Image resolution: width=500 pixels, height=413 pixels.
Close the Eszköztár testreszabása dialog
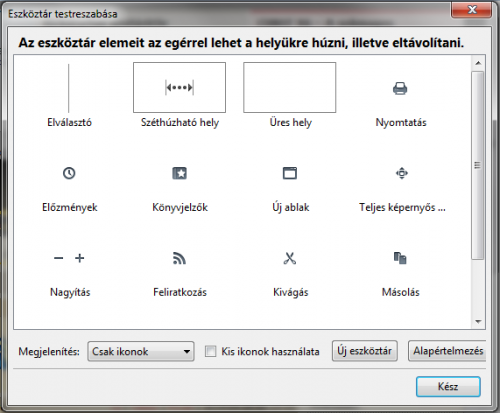pos(471,10)
